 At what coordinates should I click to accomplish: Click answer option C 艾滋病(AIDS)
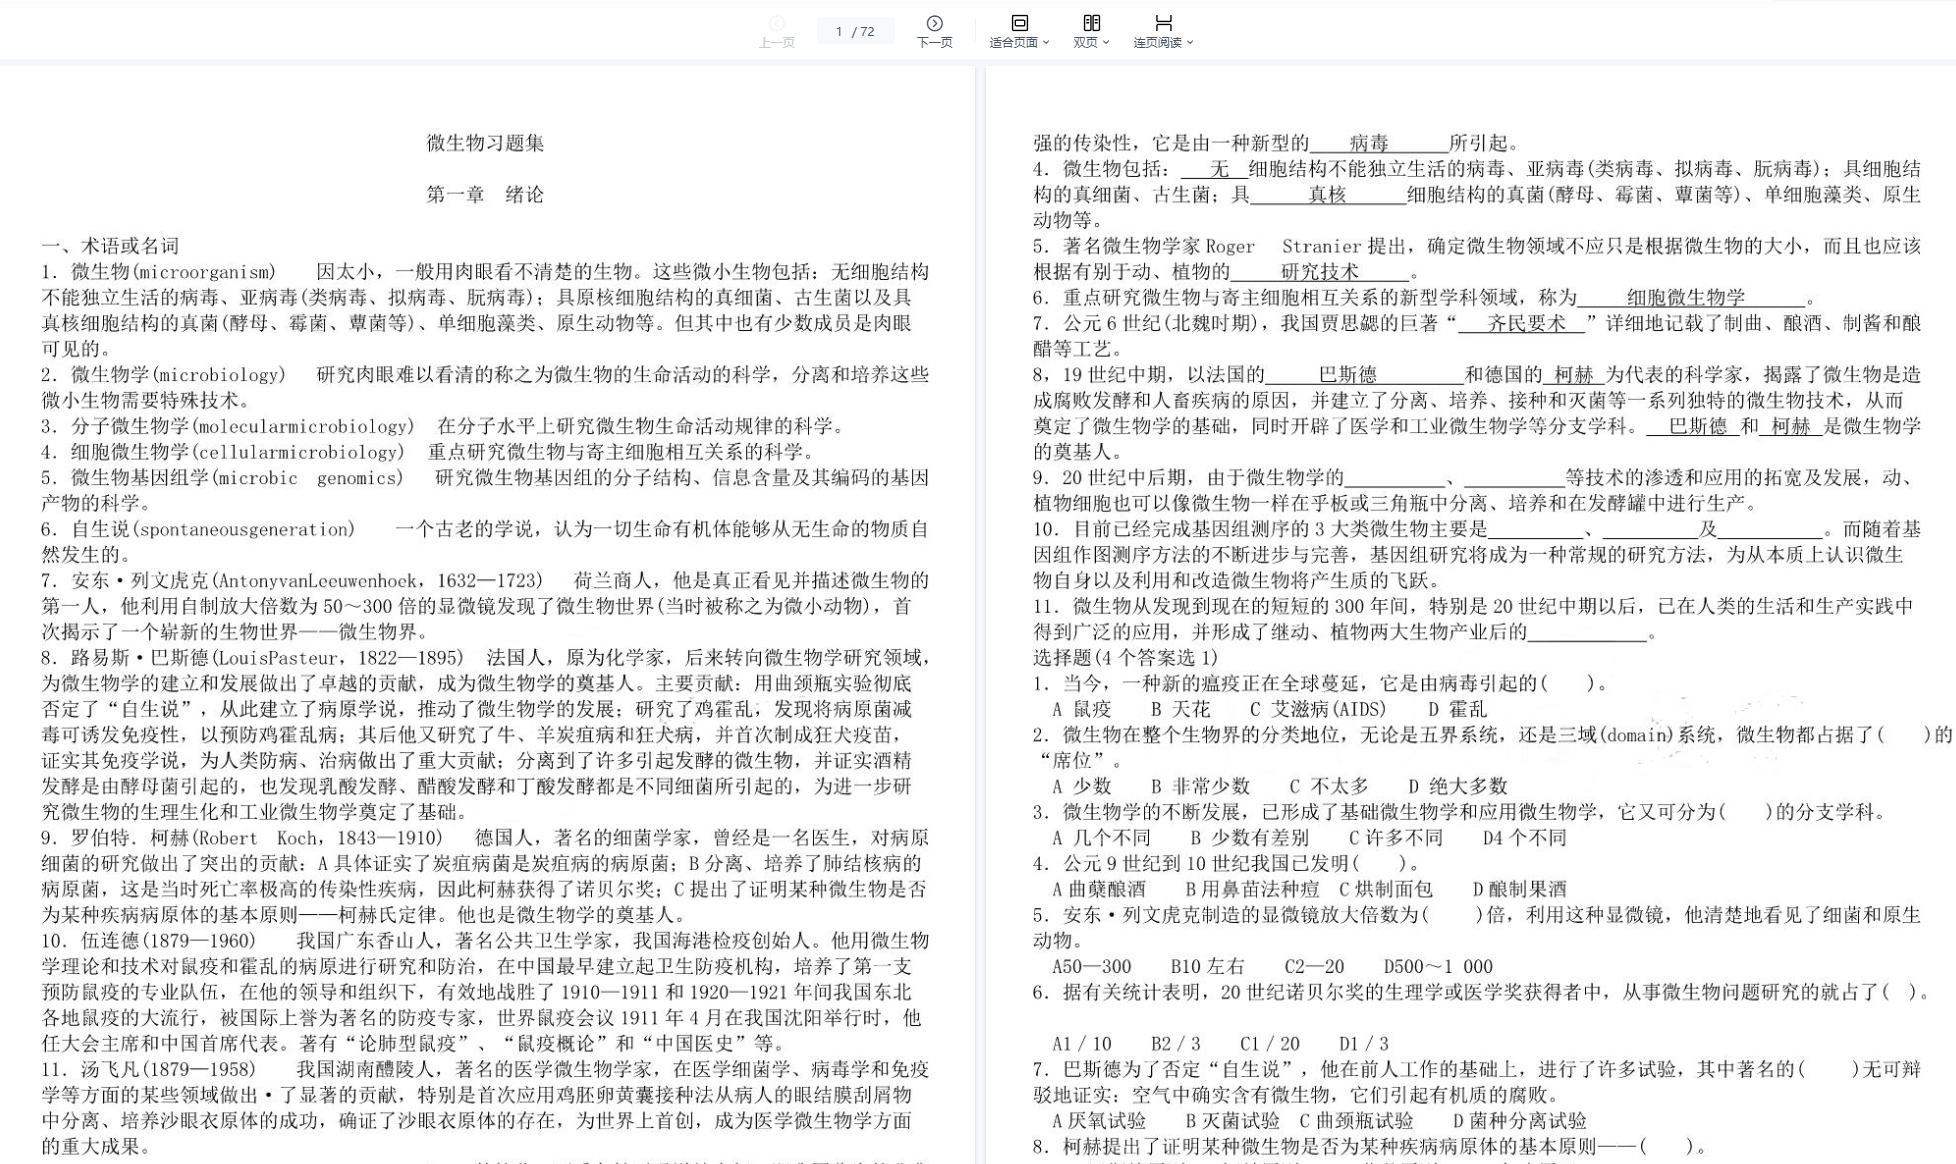[x=1318, y=709]
